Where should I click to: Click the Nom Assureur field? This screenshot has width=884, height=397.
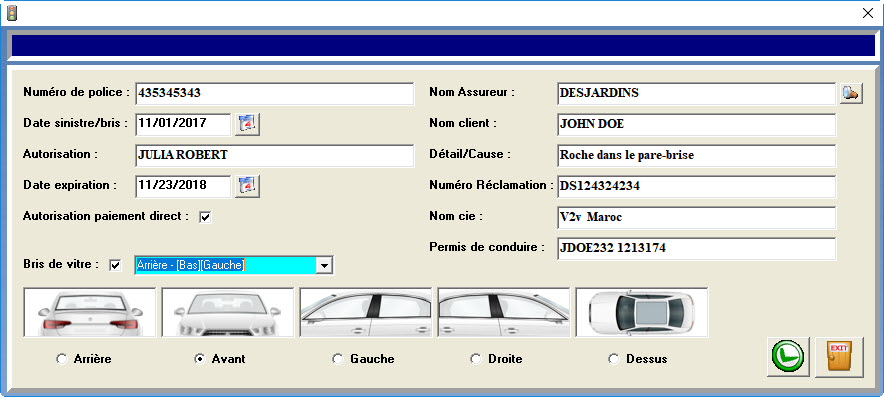point(696,94)
